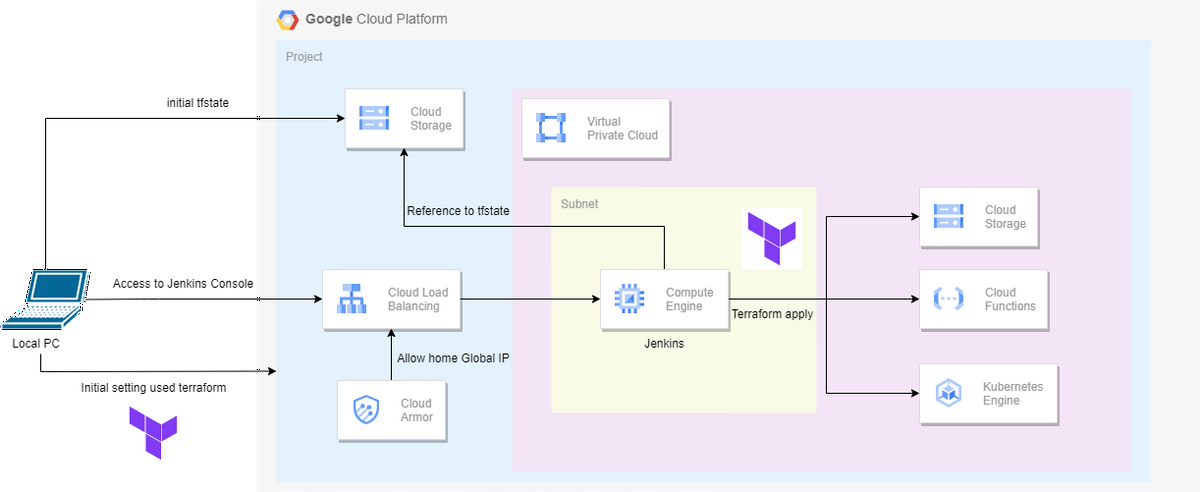Select the 'Cloud Armor' text
Viewport: 1200px width, 492px height.
416,410
